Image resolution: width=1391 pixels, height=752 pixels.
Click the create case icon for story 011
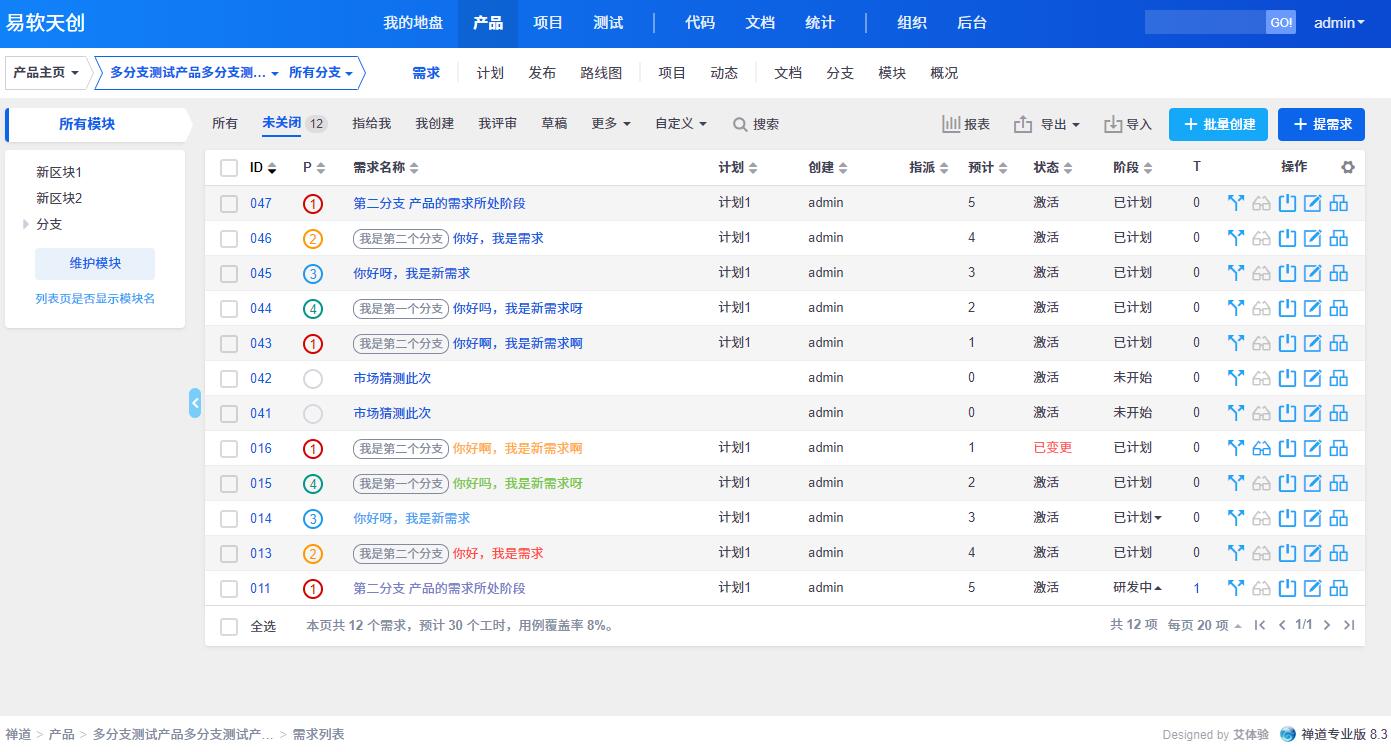[x=1338, y=588]
